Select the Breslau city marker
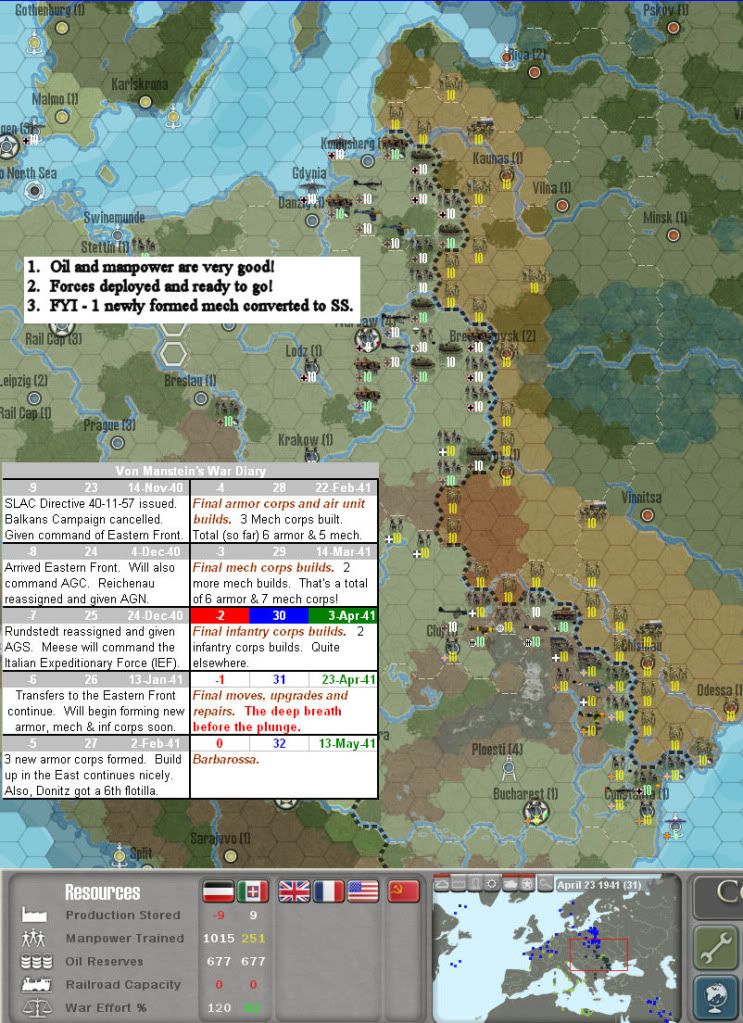This screenshot has width=743, height=1023. point(201,398)
